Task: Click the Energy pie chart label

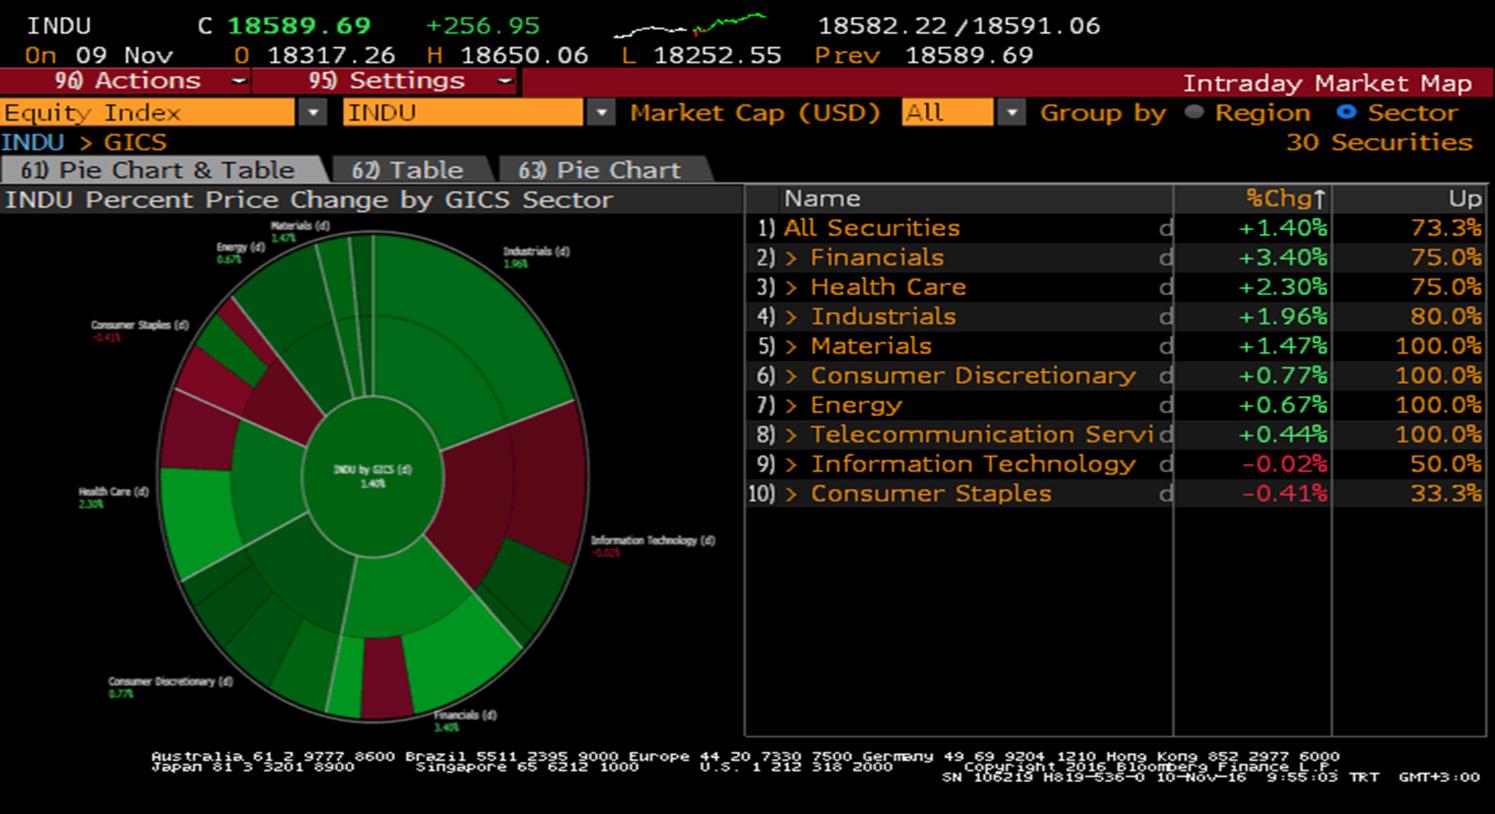Action: pyautogui.click(x=240, y=252)
